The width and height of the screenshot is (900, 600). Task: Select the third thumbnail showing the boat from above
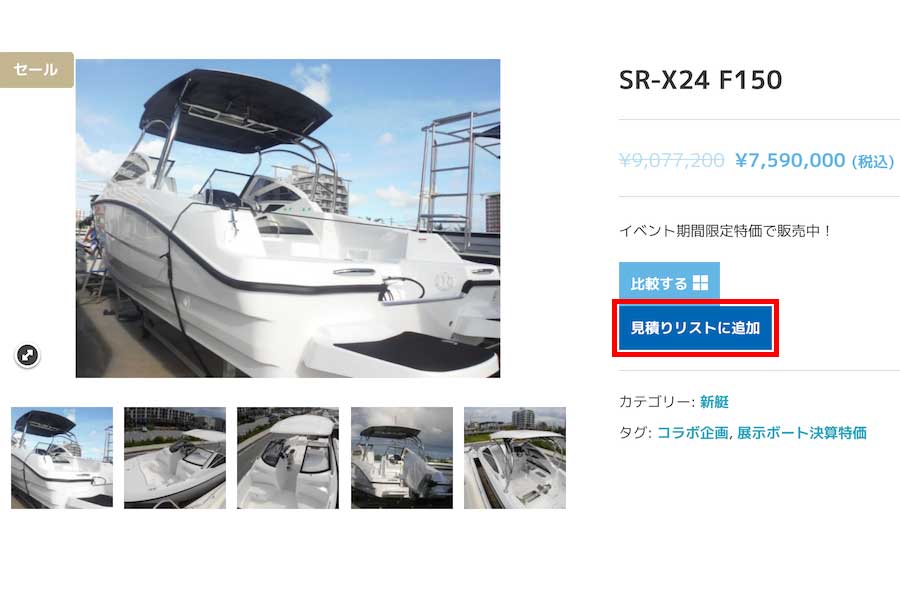288,458
